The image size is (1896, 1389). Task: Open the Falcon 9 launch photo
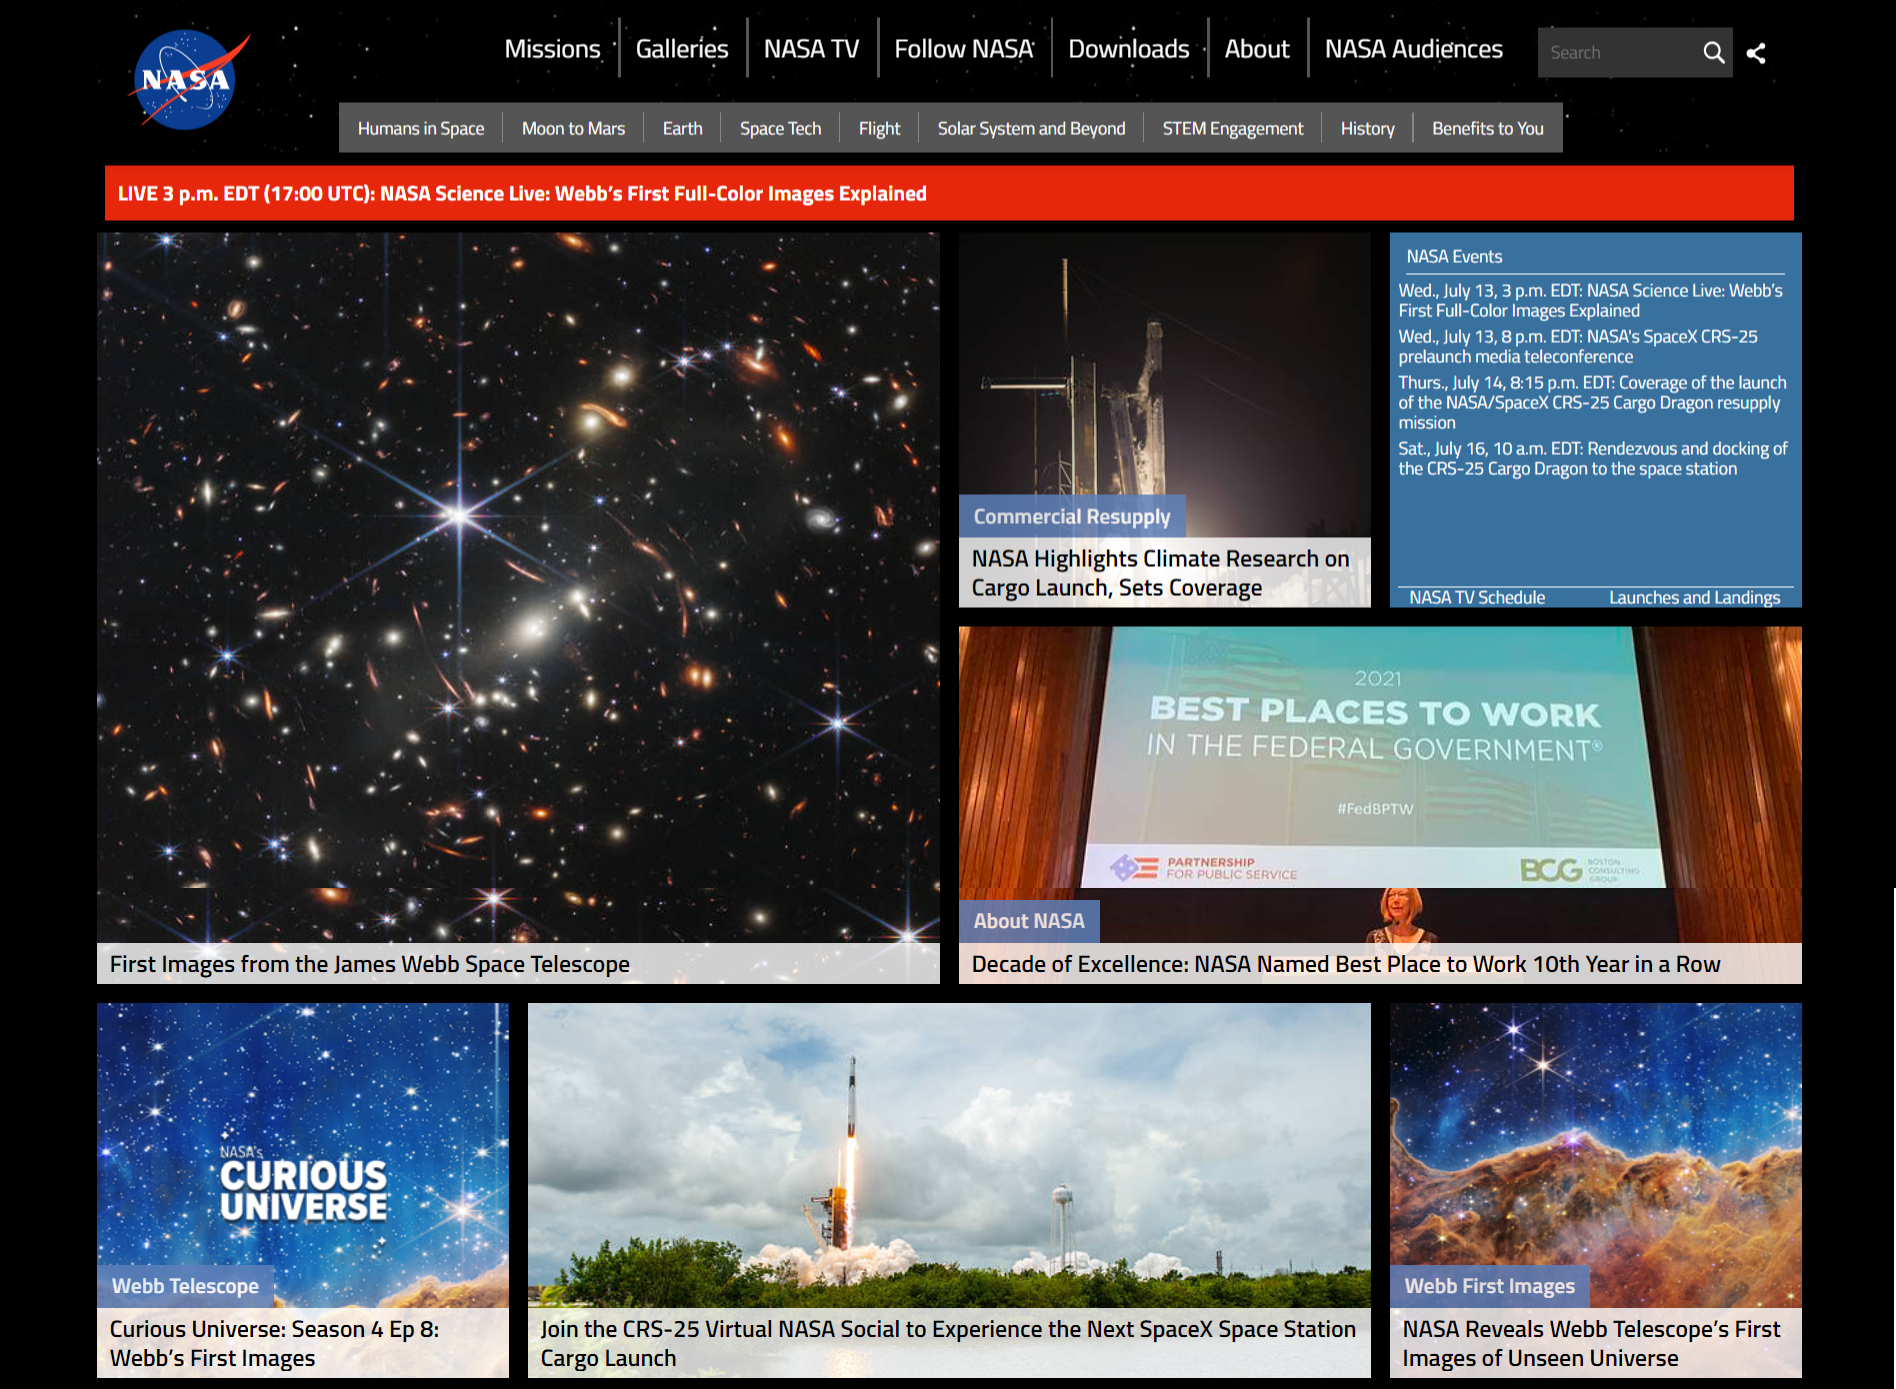click(949, 1155)
